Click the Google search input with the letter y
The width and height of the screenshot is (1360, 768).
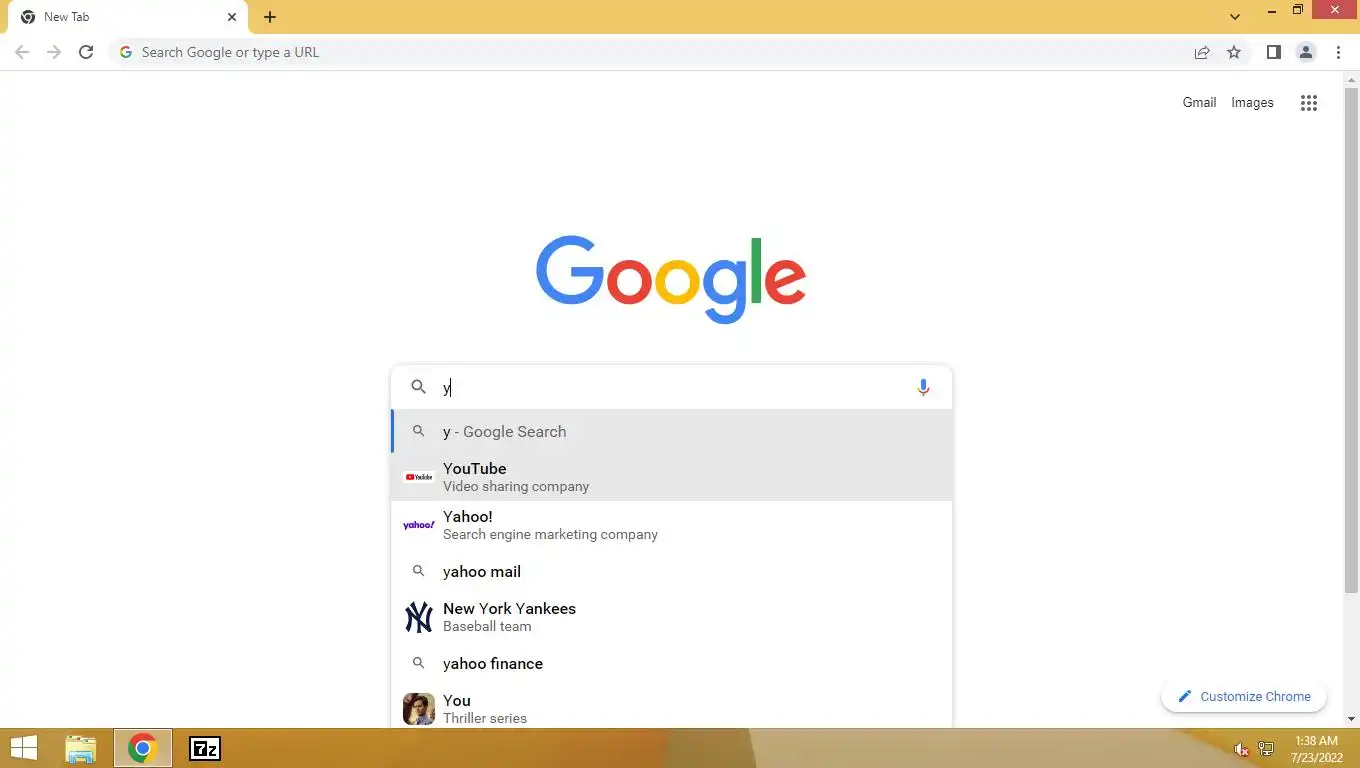tap(671, 387)
